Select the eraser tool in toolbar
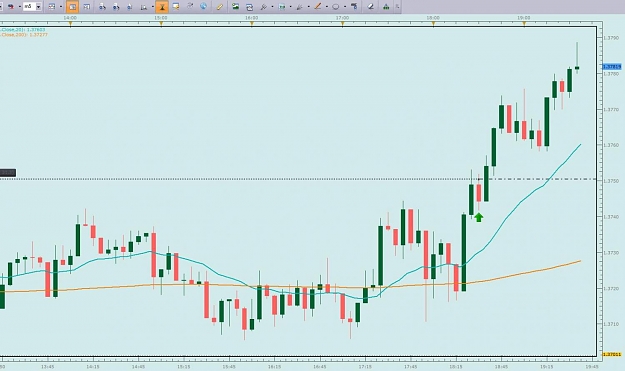Viewport: 625px width, 371px height. click(x=371, y=6)
